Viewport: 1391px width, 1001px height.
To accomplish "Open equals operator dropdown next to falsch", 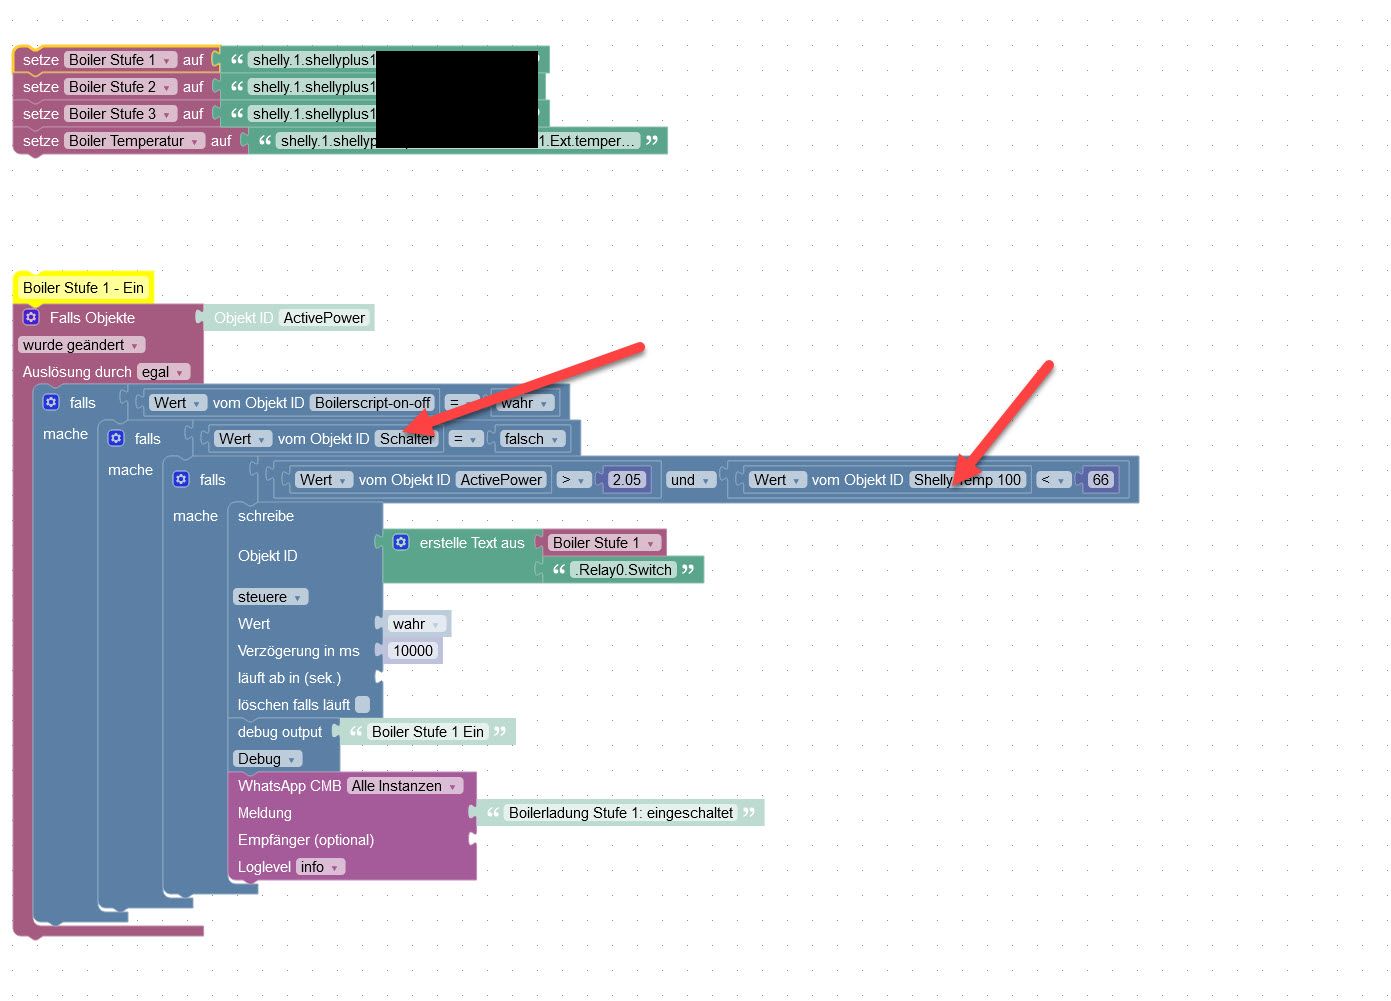I will (x=465, y=439).
